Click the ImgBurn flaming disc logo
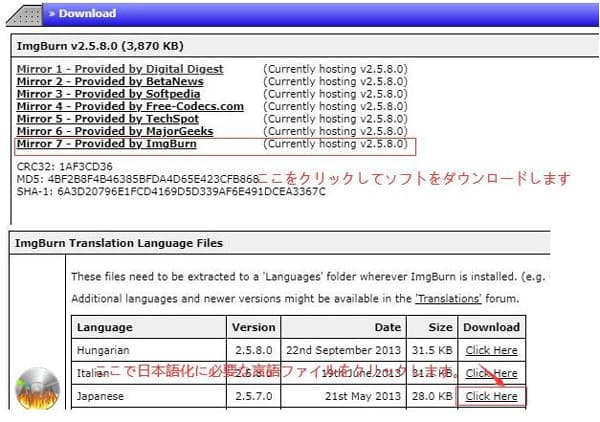Viewport: 600px width, 422px height. (37, 388)
